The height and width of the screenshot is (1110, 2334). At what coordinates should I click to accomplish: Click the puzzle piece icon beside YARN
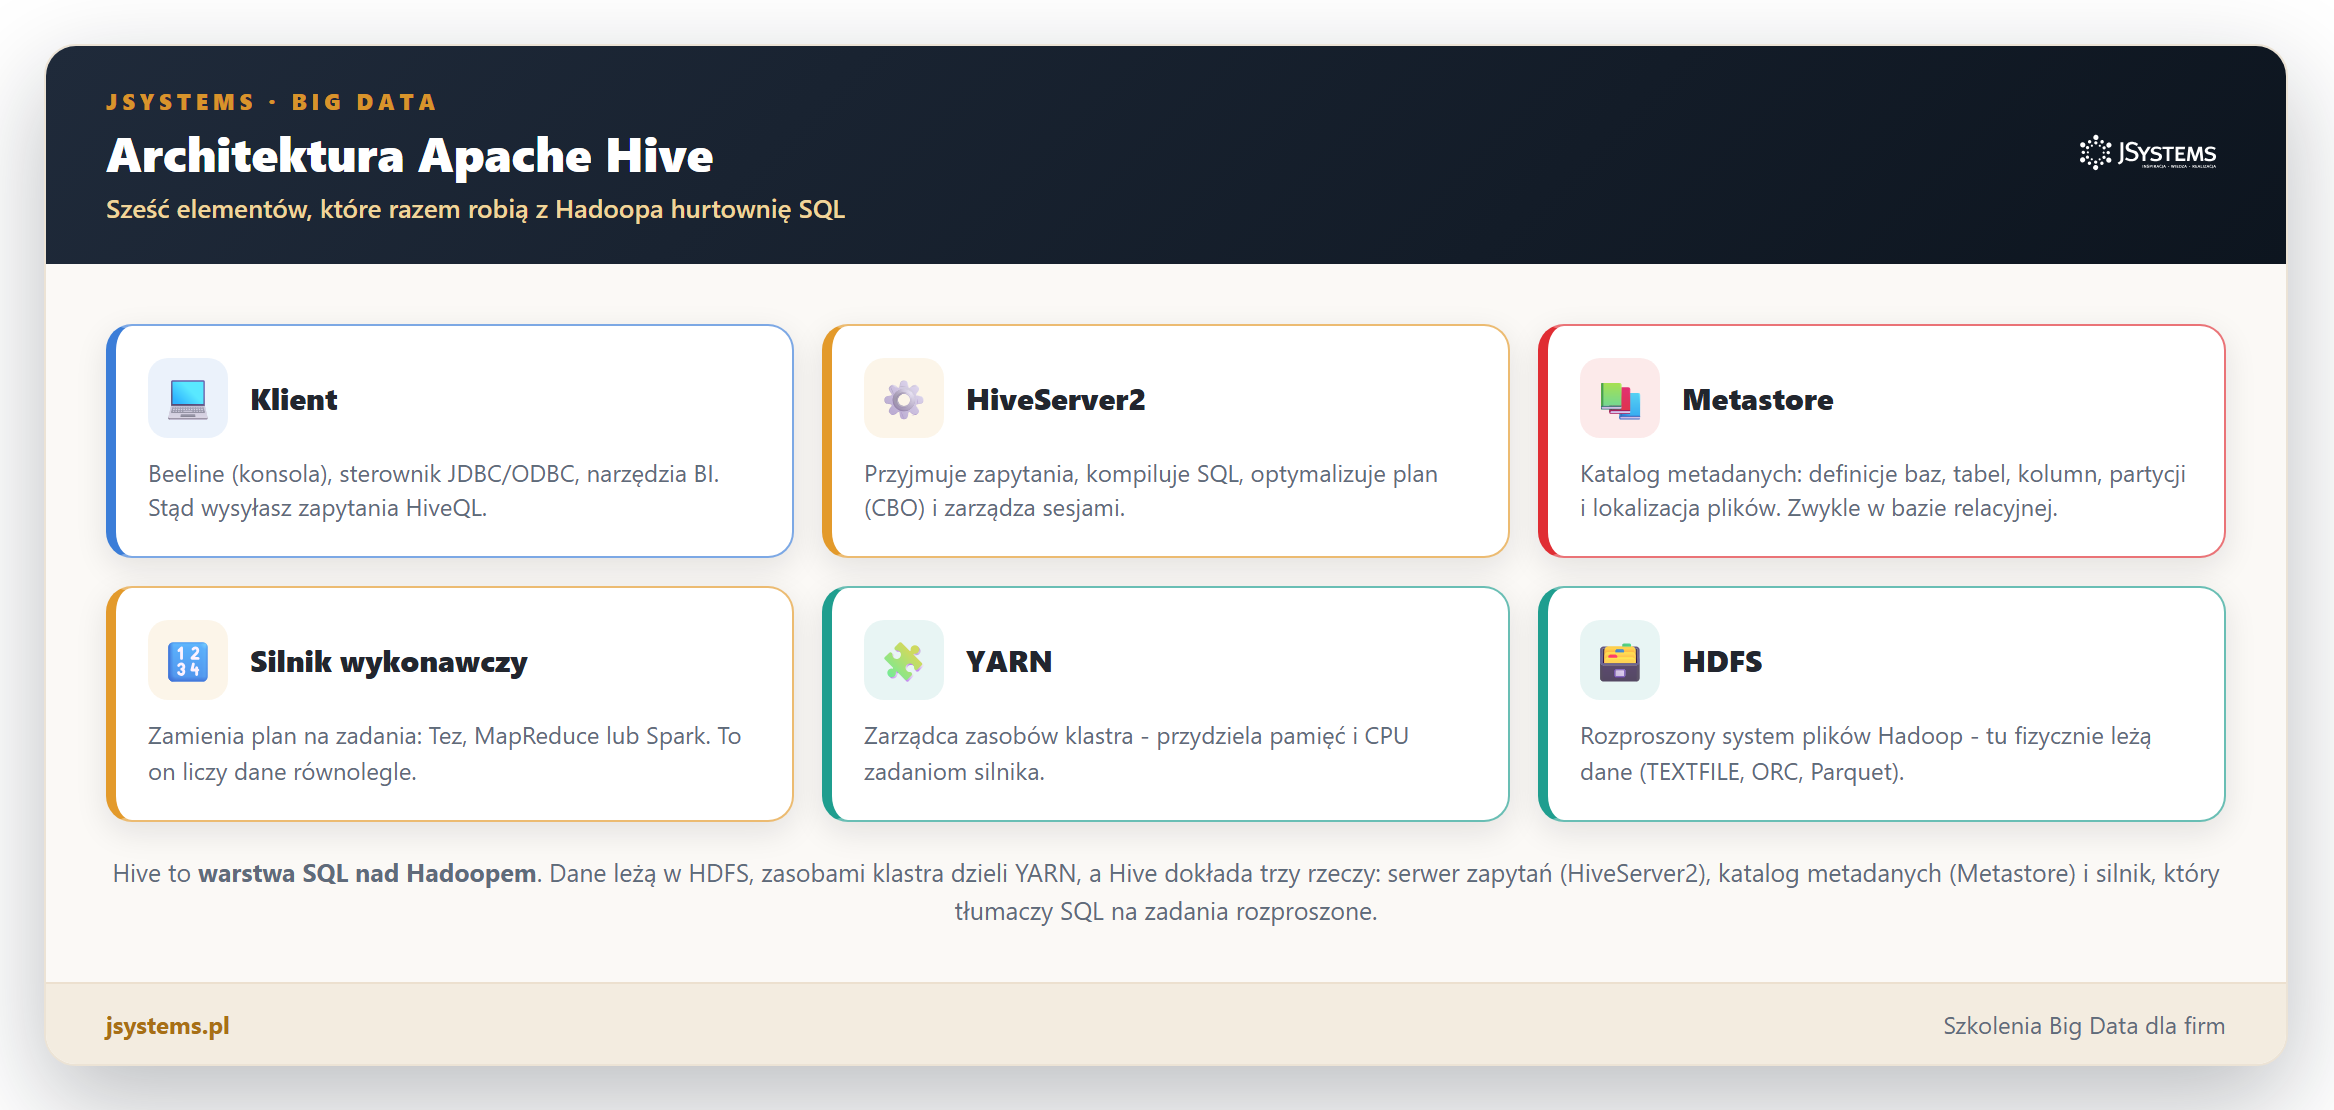(904, 661)
